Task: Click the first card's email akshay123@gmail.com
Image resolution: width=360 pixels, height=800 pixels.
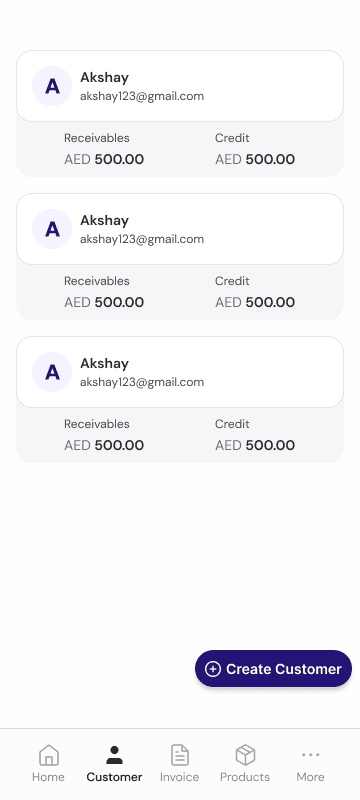Action: [142, 96]
